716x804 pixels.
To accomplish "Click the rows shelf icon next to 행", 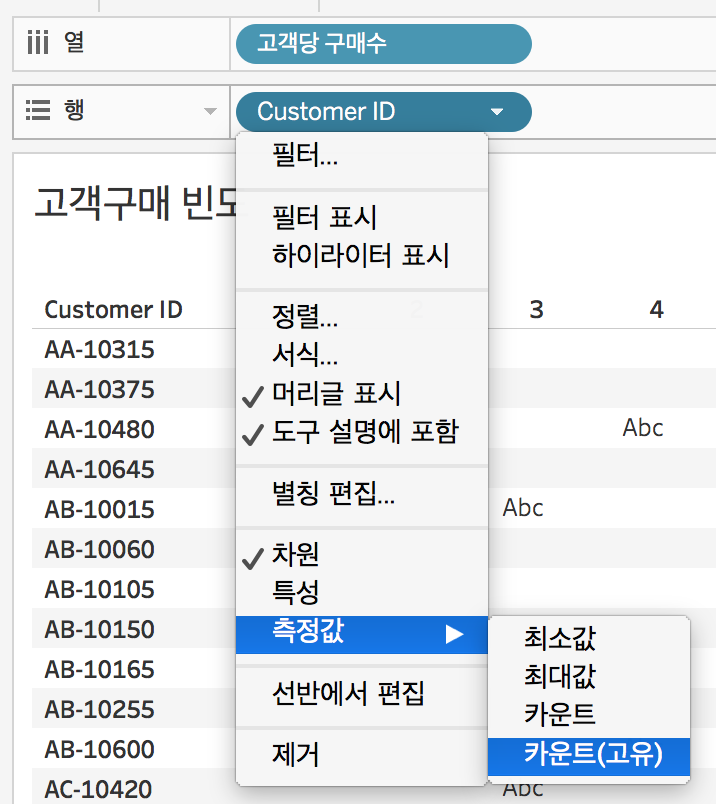I will (x=38, y=110).
